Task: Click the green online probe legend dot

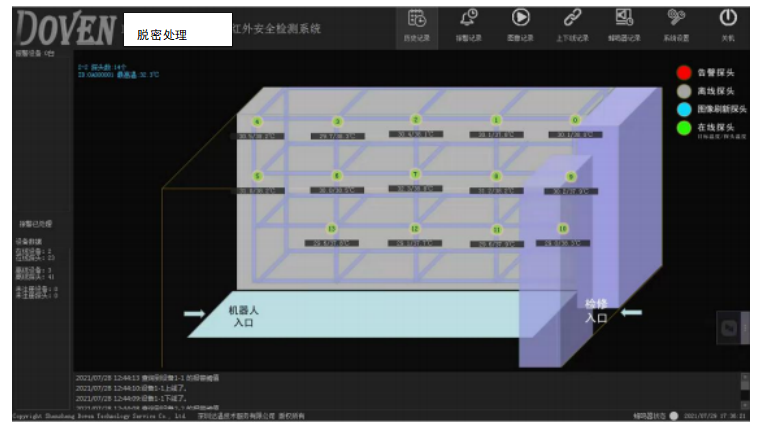Action: (684, 127)
